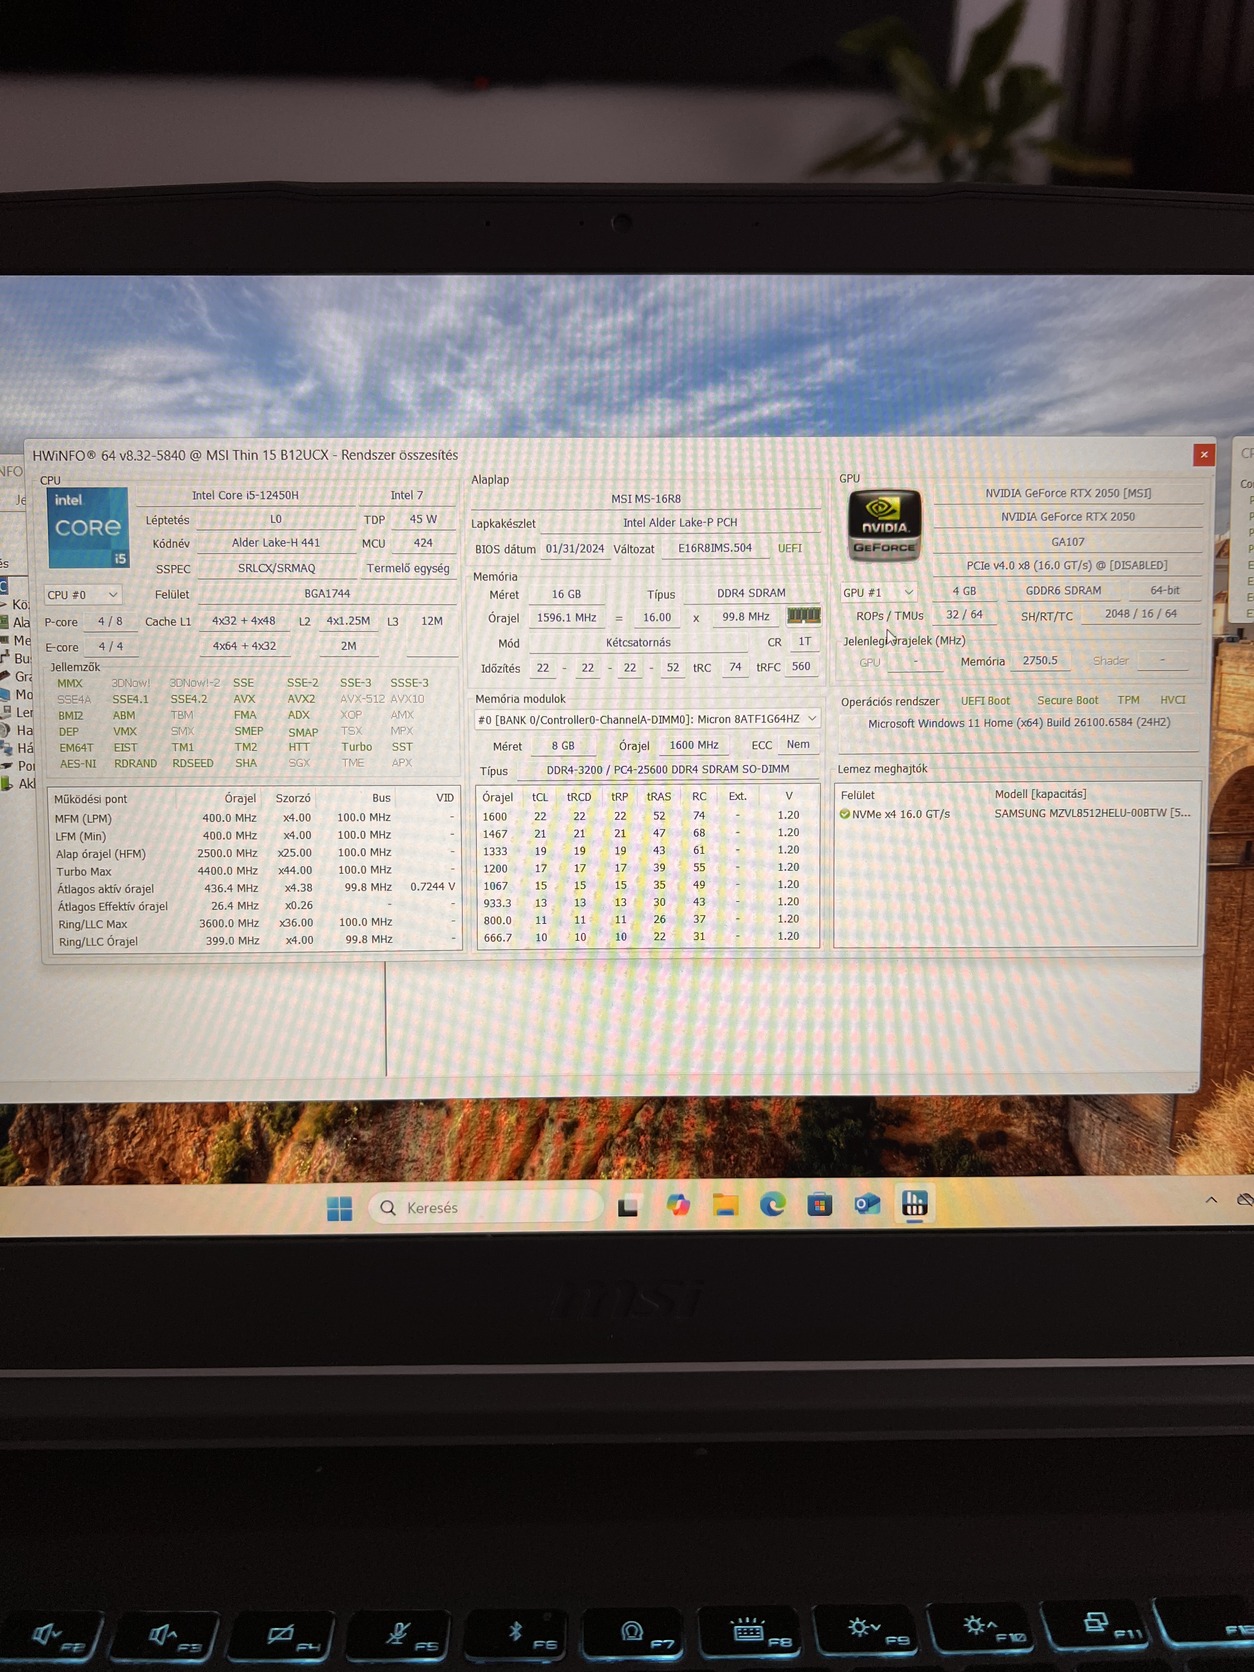The height and width of the screenshot is (1672, 1254).
Task: Click the MMX feature flag
Action: [x=70, y=683]
